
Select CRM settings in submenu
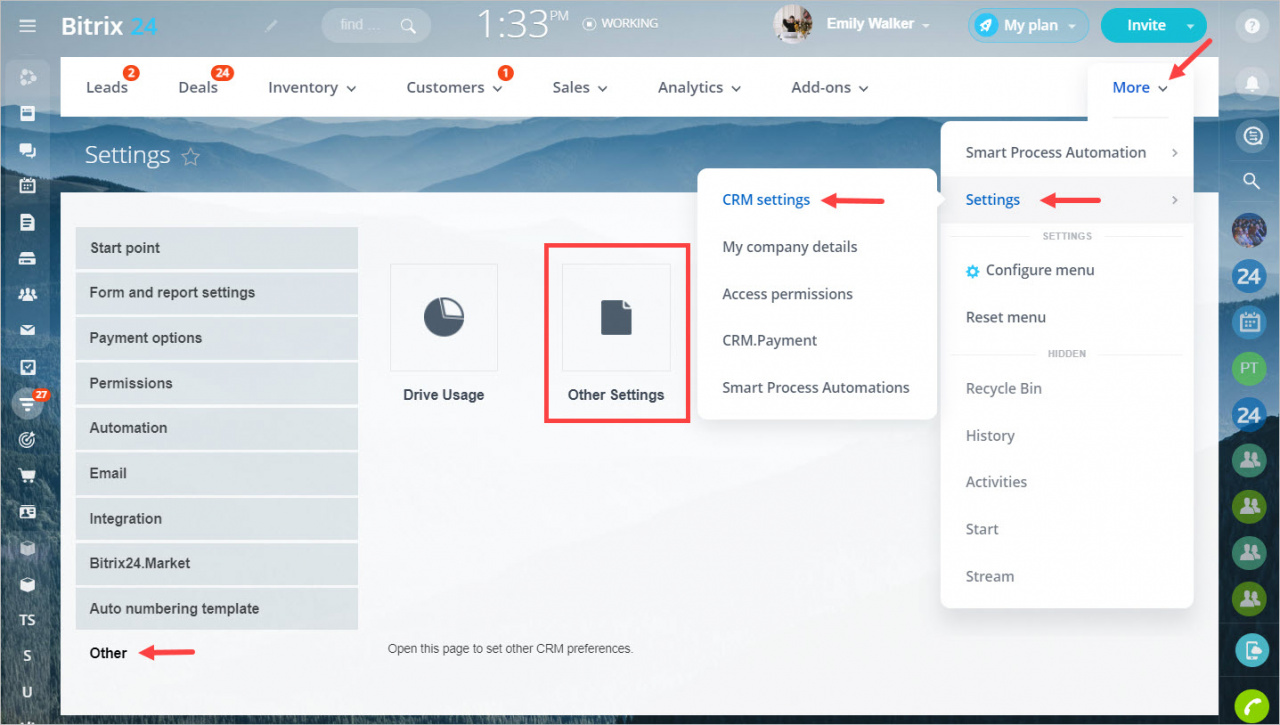[x=766, y=200]
